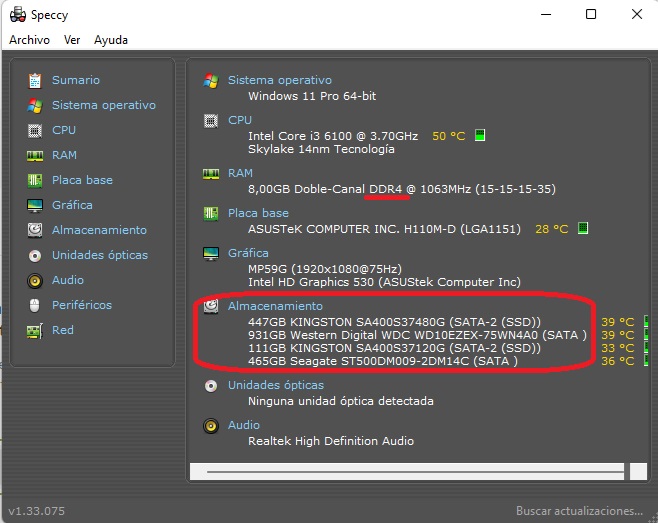Click the 50 °C CPU temperature
This screenshot has height=523, width=658.
(449, 136)
